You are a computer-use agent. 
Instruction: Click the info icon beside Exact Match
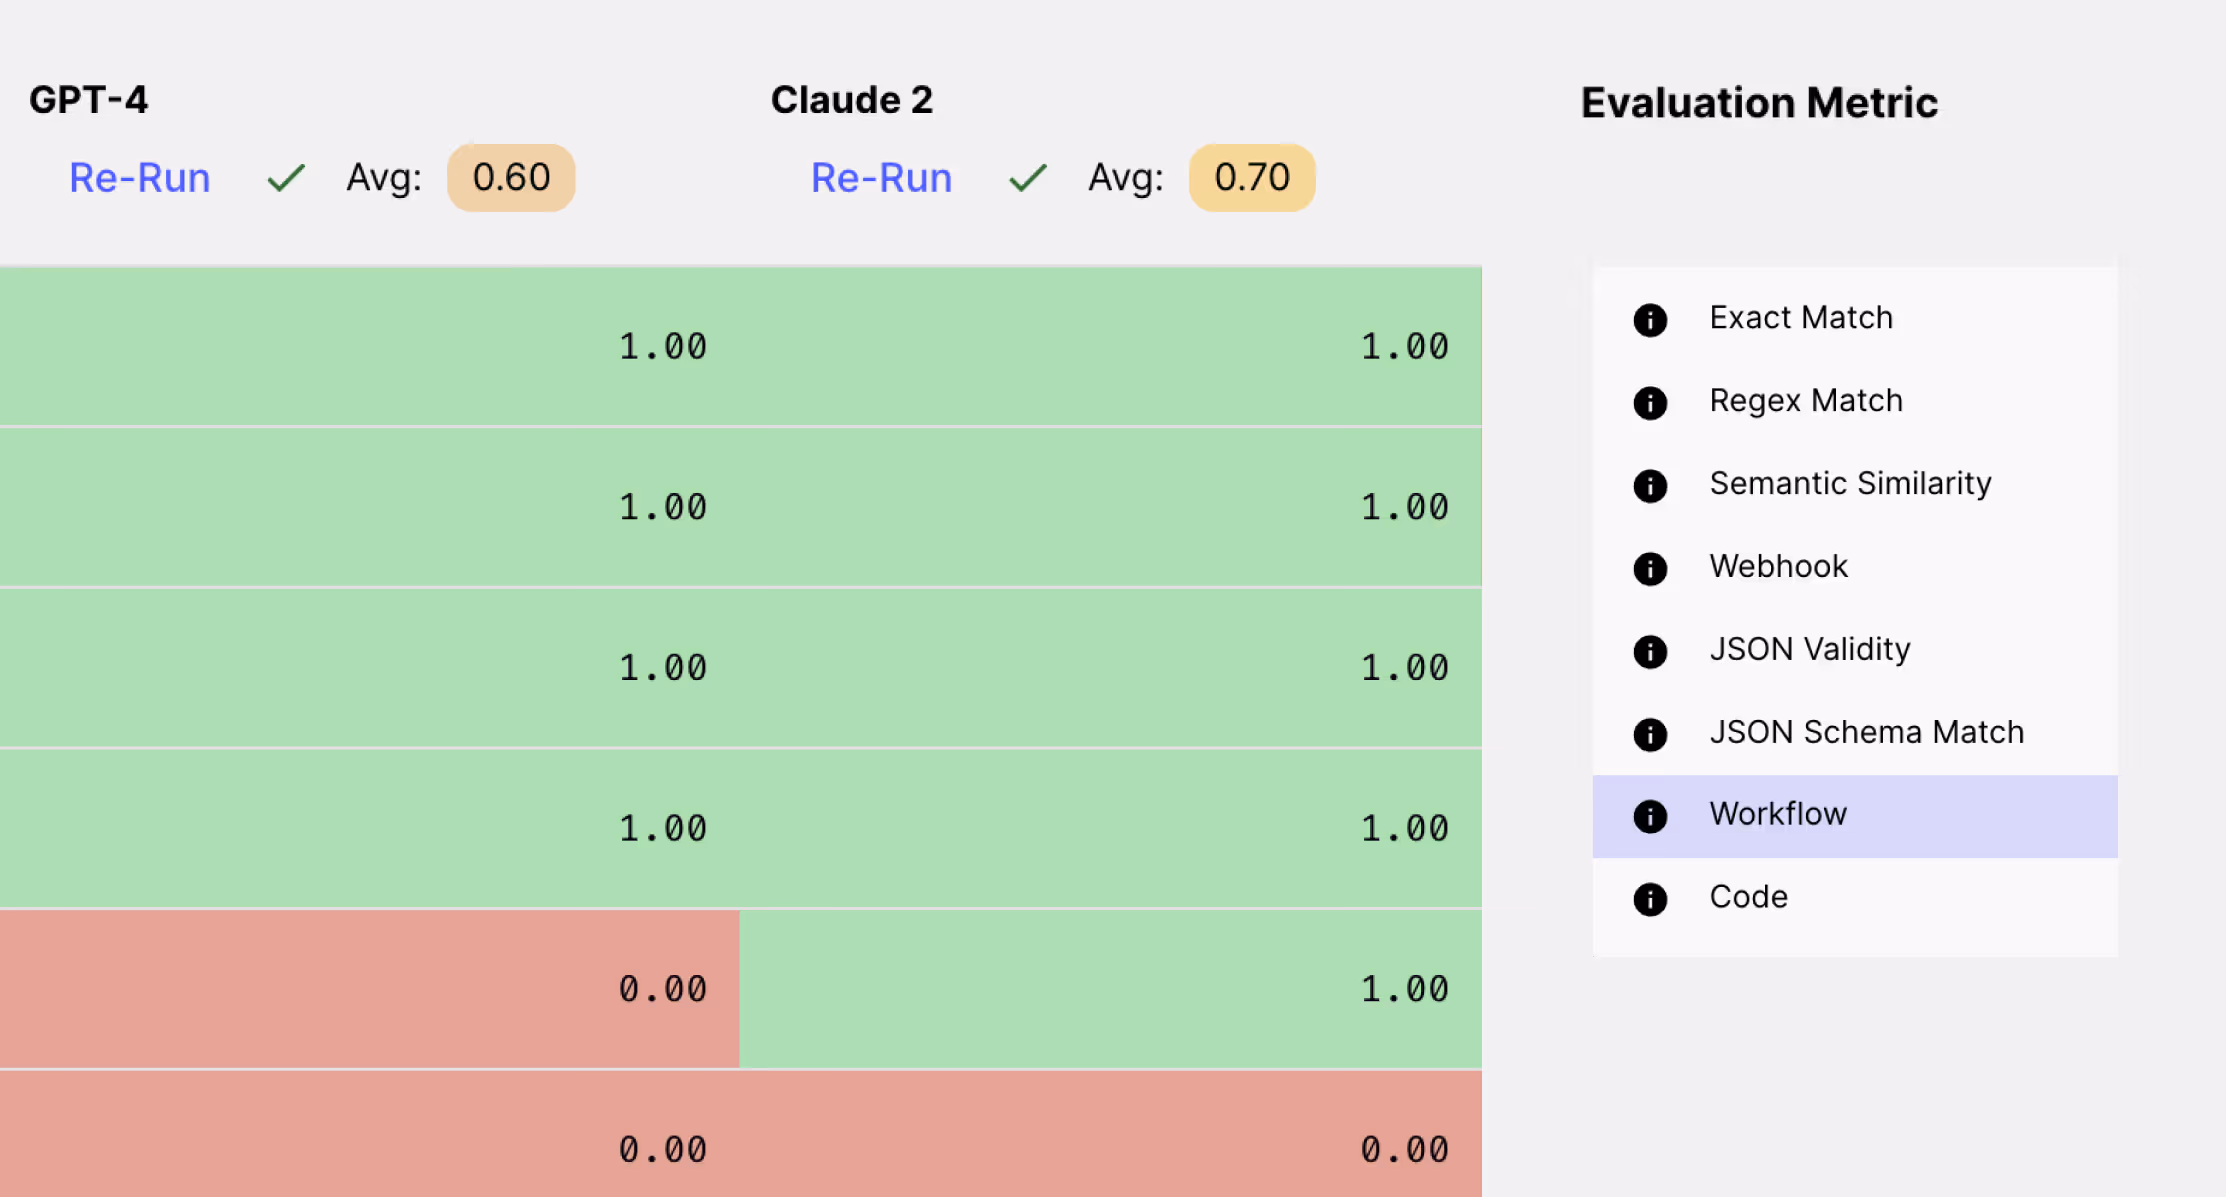[1650, 320]
